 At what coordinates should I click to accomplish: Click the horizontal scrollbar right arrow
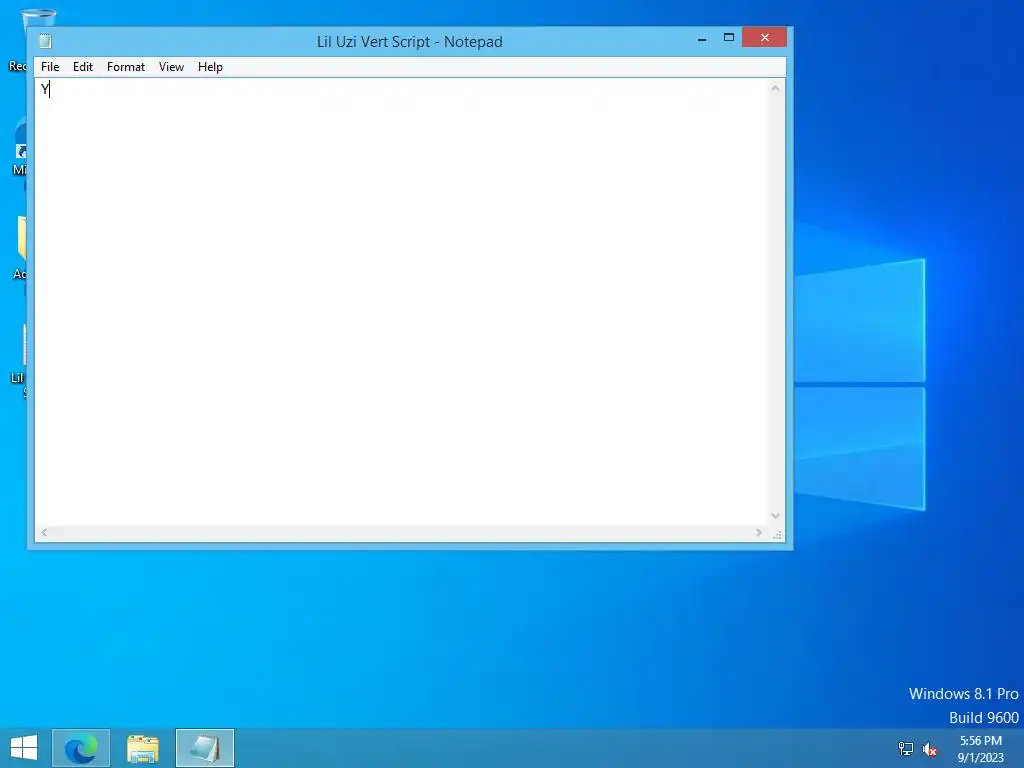click(758, 533)
